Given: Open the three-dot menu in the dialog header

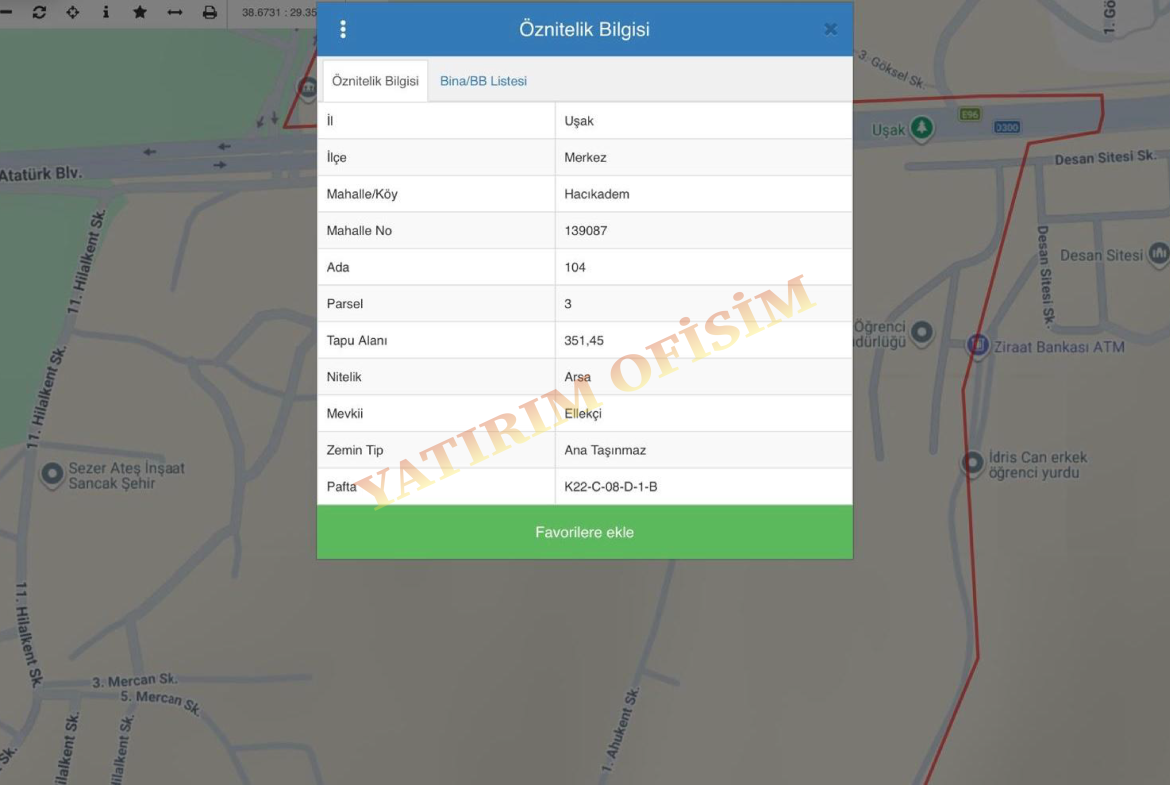Looking at the screenshot, I should pyautogui.click(x=343, y=29).
